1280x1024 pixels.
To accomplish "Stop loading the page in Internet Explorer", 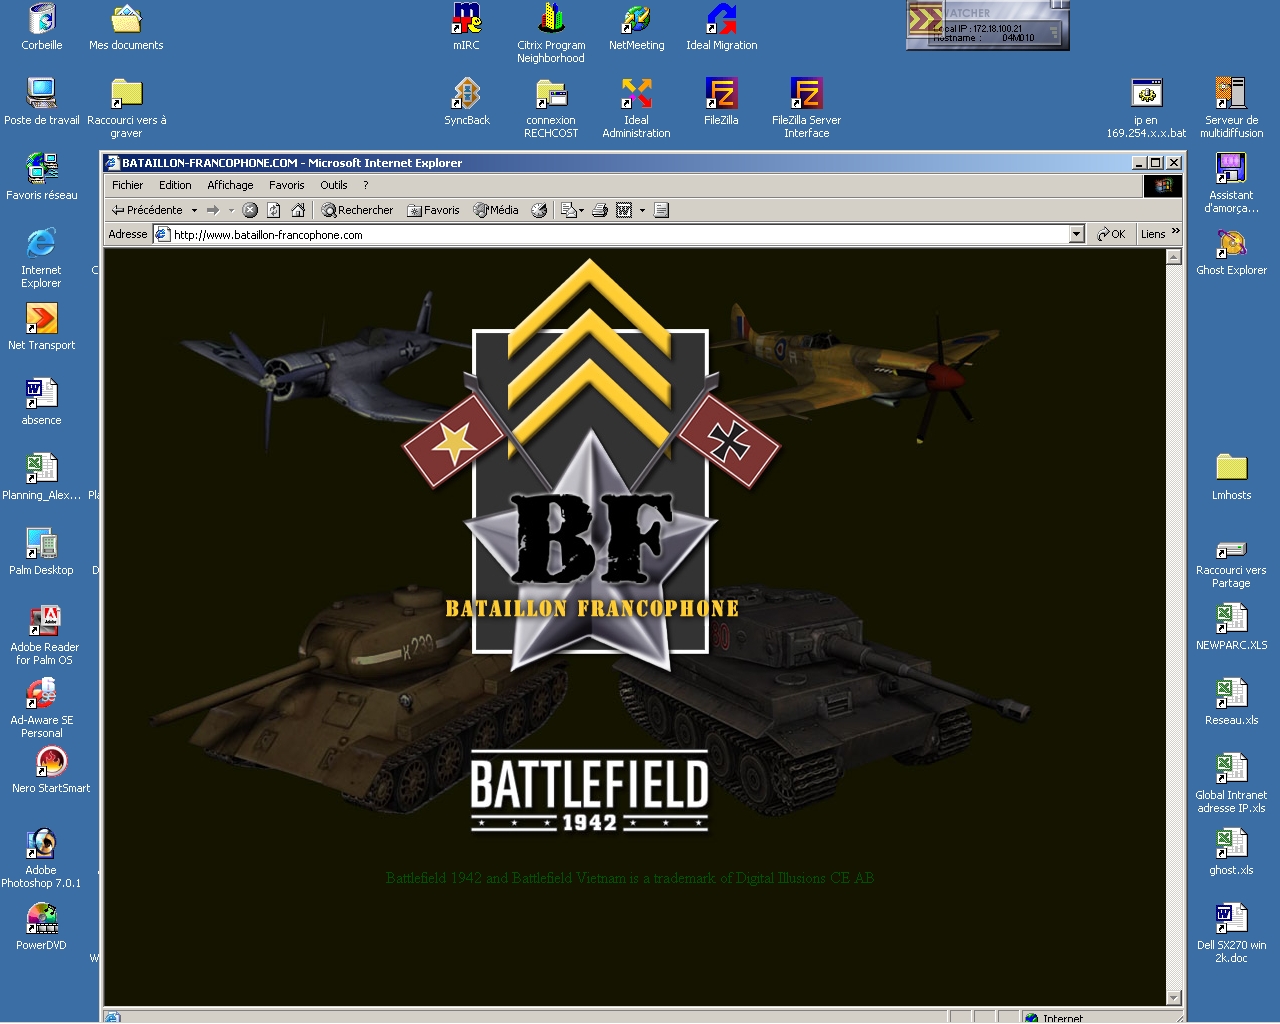I will tap(250, 210).
